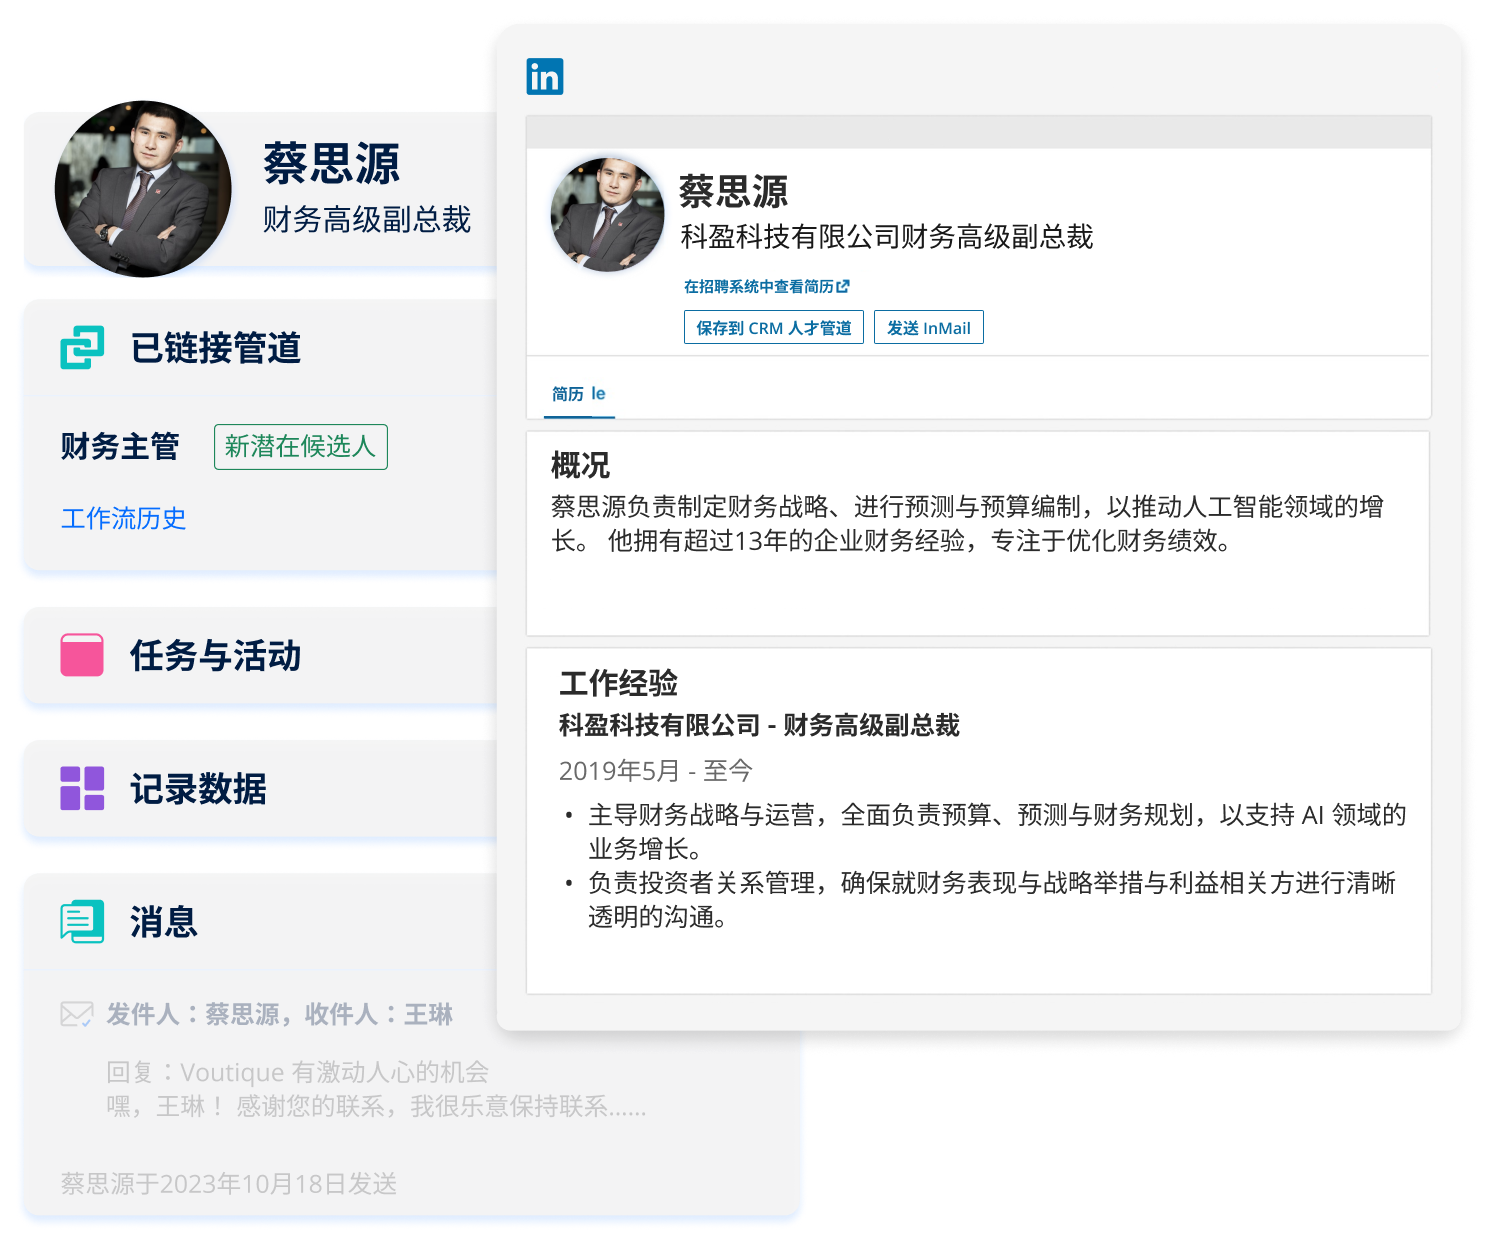Click the 概况 section heading
The height and width of the screenshot is (1240, 1486).
click(580, 465)
